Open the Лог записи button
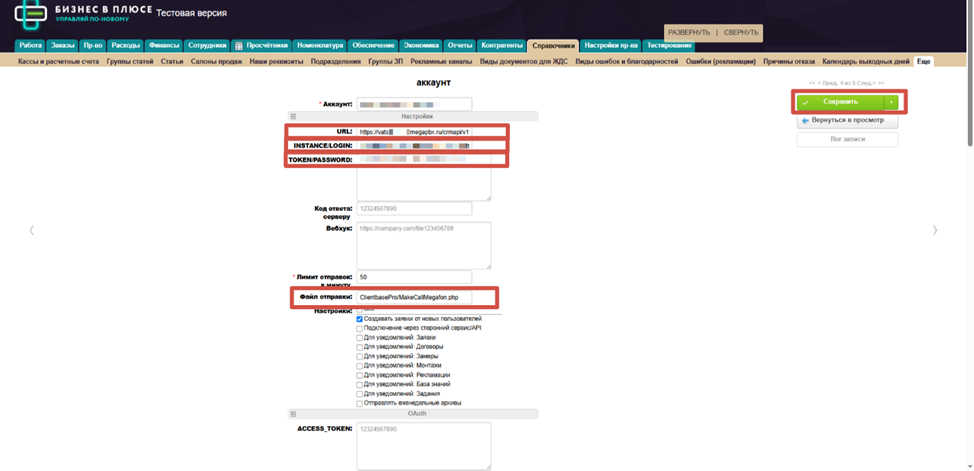The image size is (974, 471). tap(847, 139)
